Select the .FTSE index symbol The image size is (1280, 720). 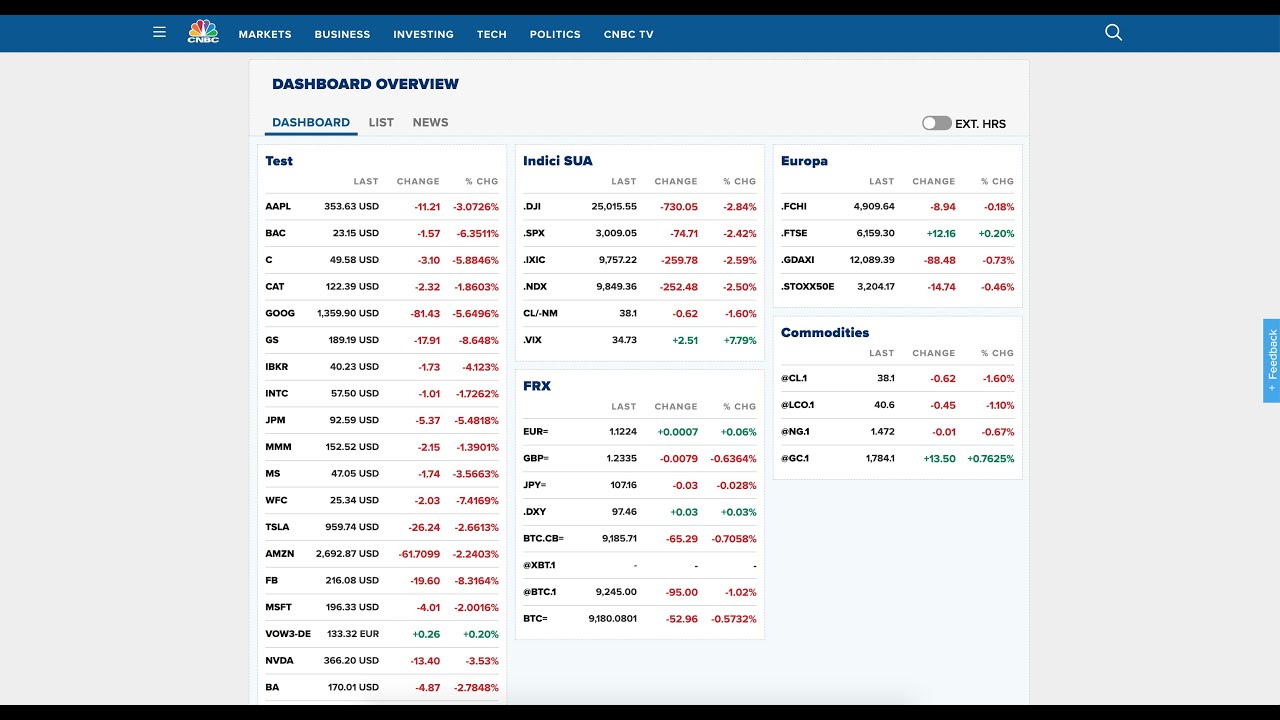[x=794, y=233]
